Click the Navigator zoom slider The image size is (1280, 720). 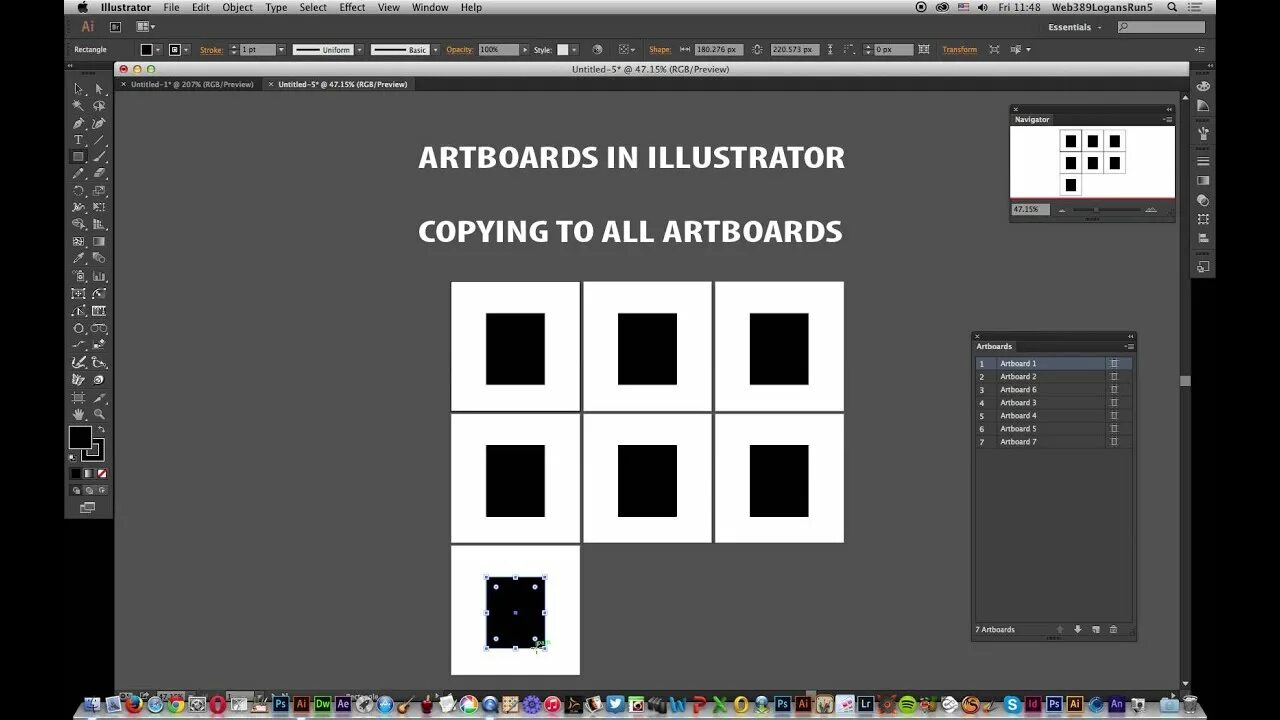coord(1107,210)
